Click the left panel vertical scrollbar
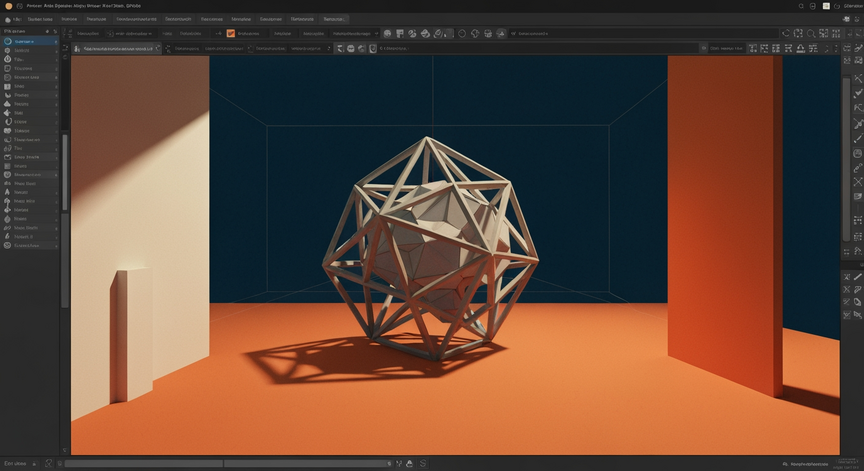This screenshot has height=471, width=864. 64,172
